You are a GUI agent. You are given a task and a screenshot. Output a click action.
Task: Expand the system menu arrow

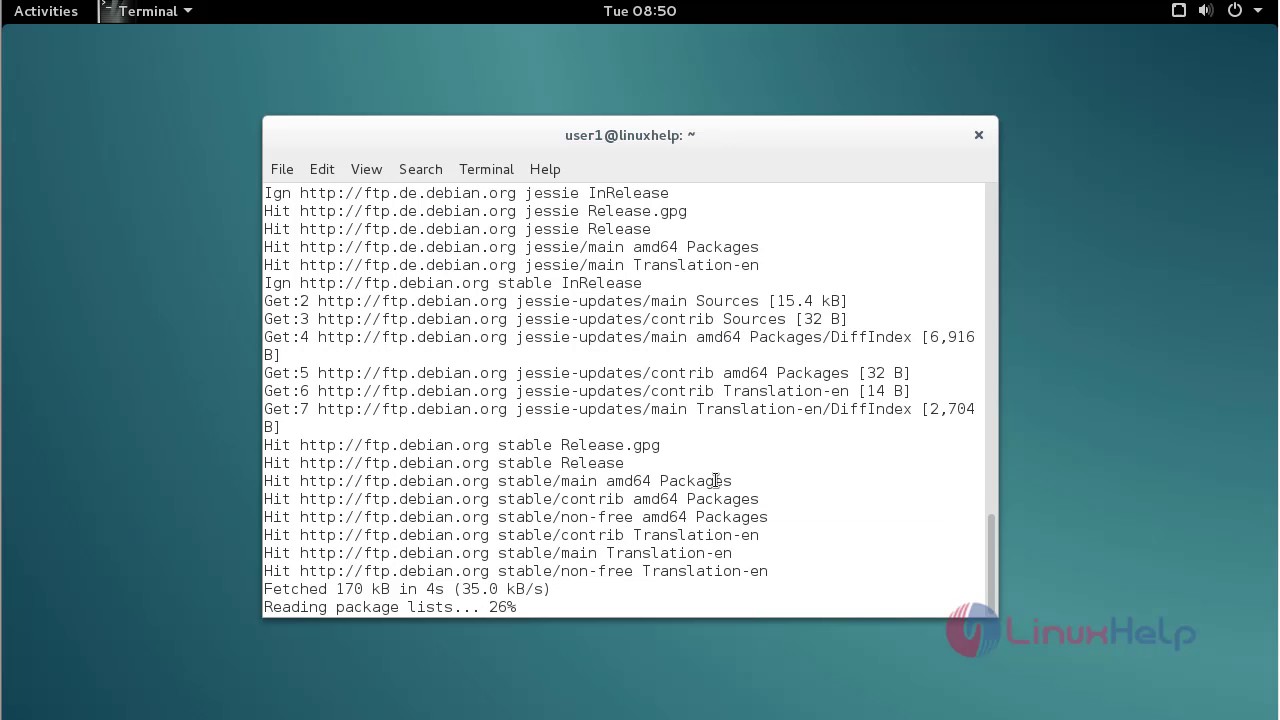click(x=1257, y=11)
